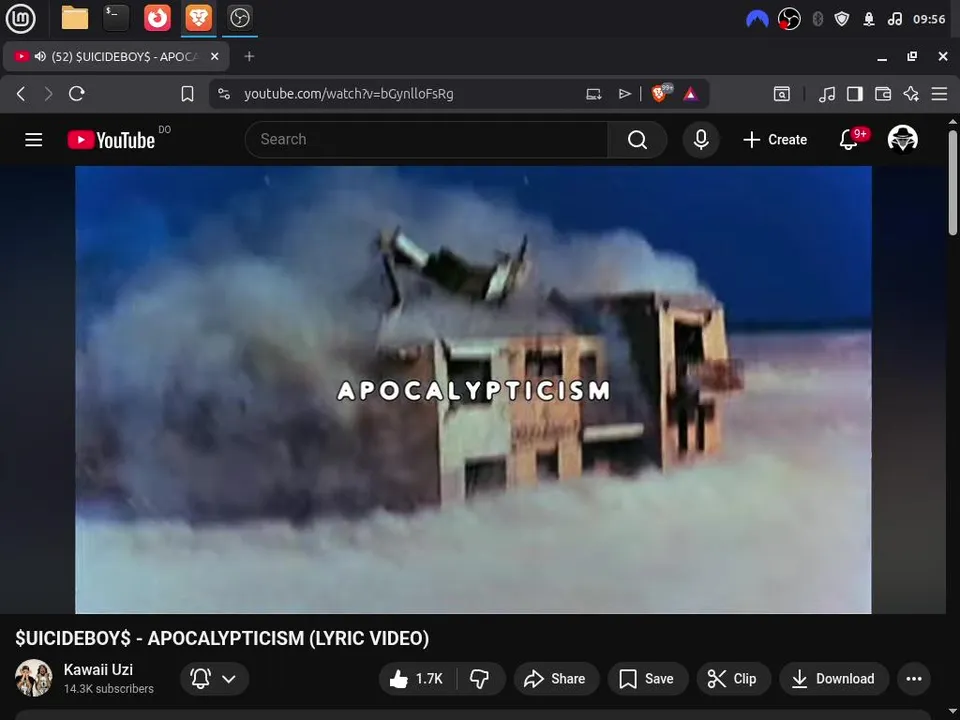Open the Create button
The image size is (960, 720).
[x=775, y=140]
